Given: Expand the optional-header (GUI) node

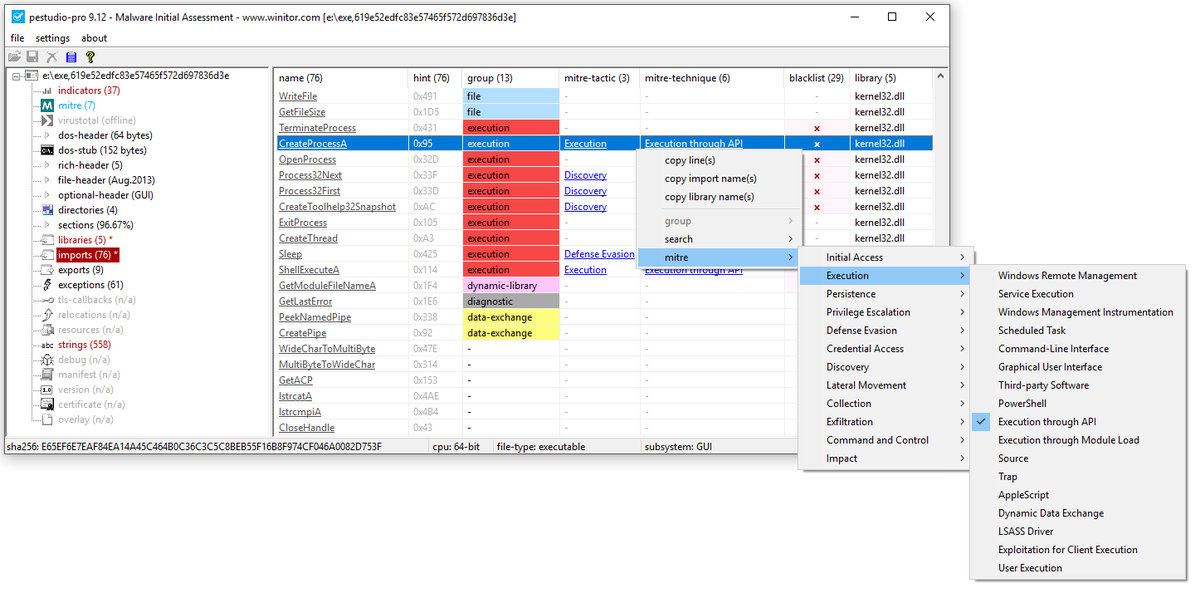Looking at the screenshot, I should click(x=47, y=196).
